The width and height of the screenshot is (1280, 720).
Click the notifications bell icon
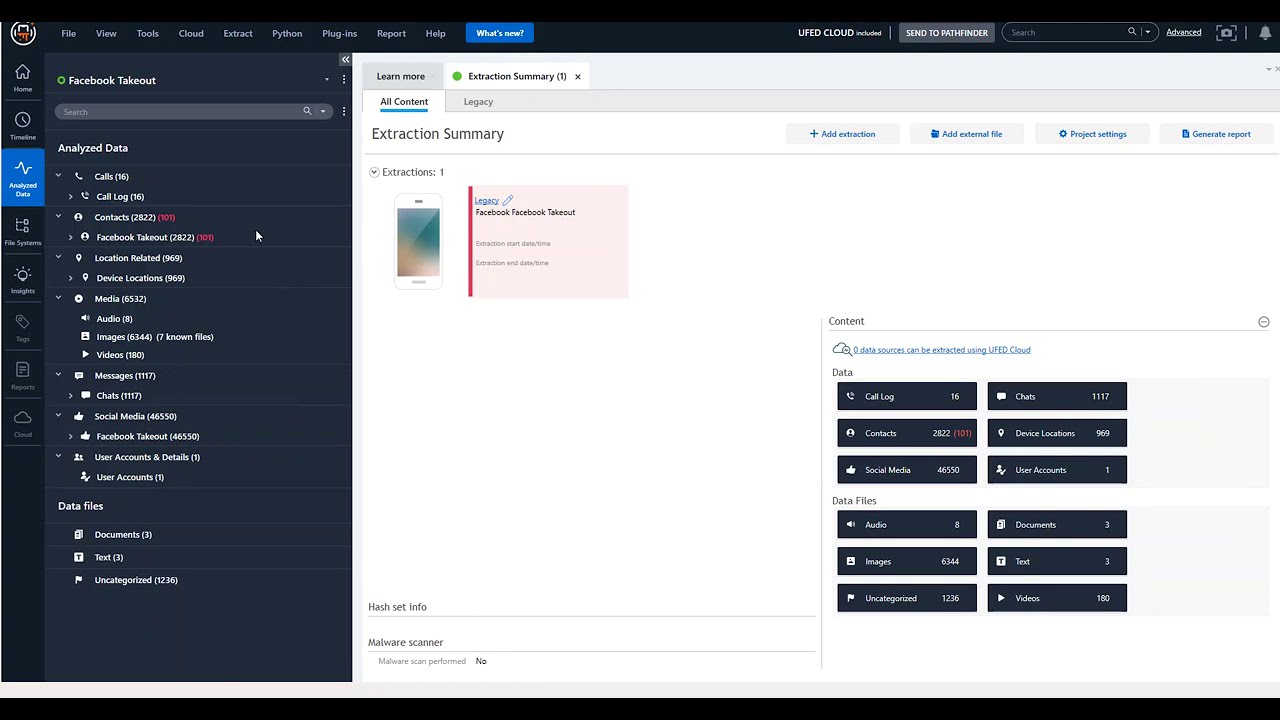1265,32
